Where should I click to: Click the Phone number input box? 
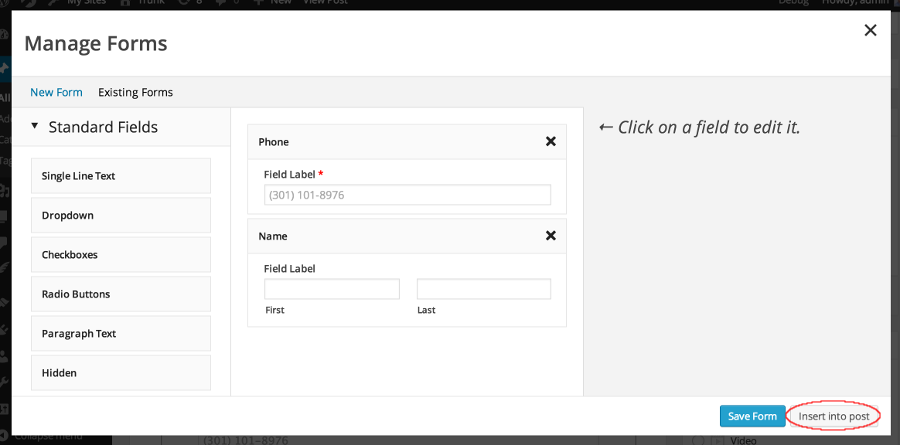click(x=407, y=195)
